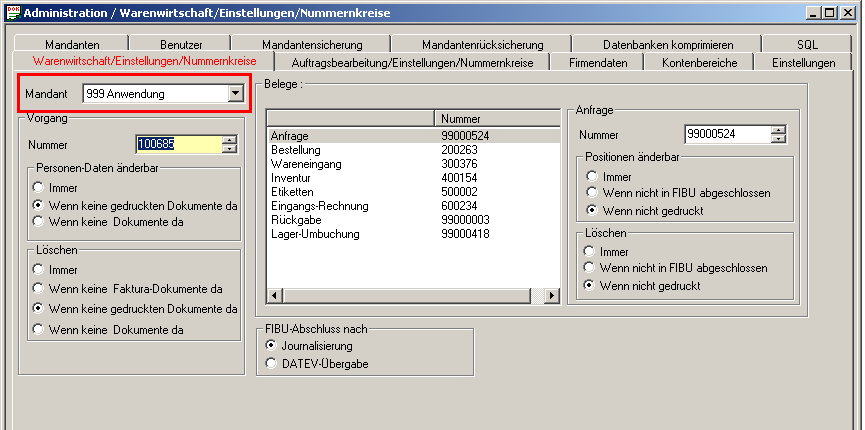Choose Journalisierung for FIBU-Abschluss
This screenshot has width=865, height=430.
click(271, 344)
